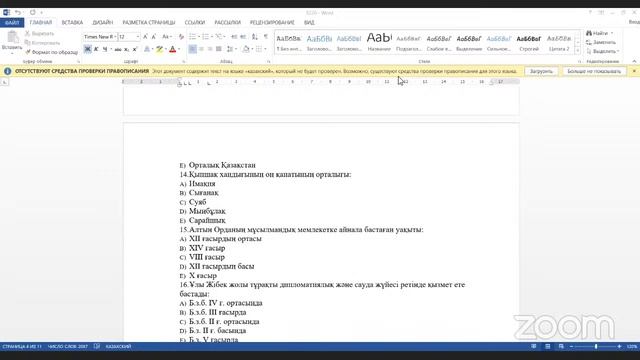Click Заменить (Replace)
The height and width of the screenshot is (360, 640).
(x=601, y=42)
